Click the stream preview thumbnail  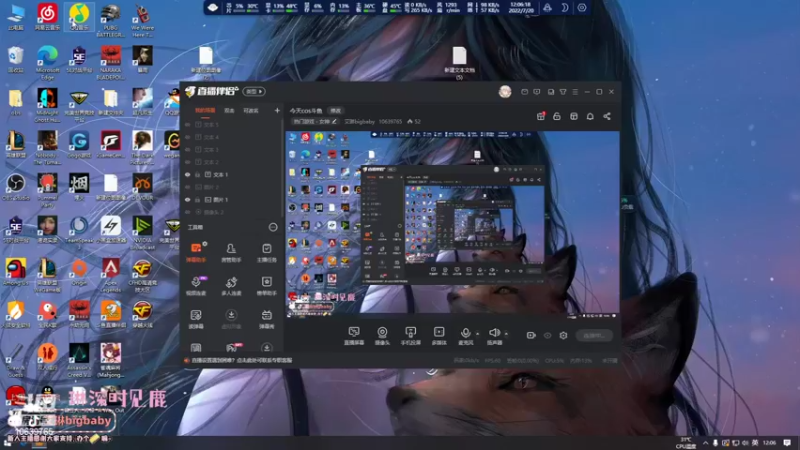tap(452, 223)
